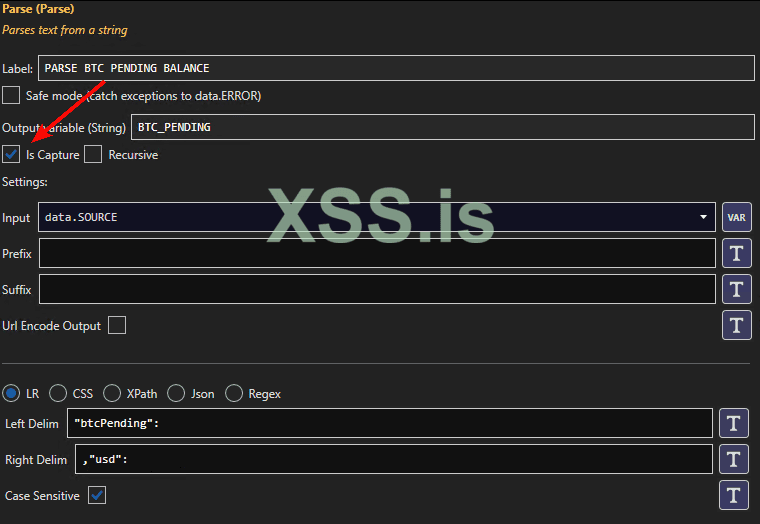Image resolution: width=760 pixels, height=524 pixels.
Task: Click the empty Suffix input field
Action: click(x=377, y=289)
